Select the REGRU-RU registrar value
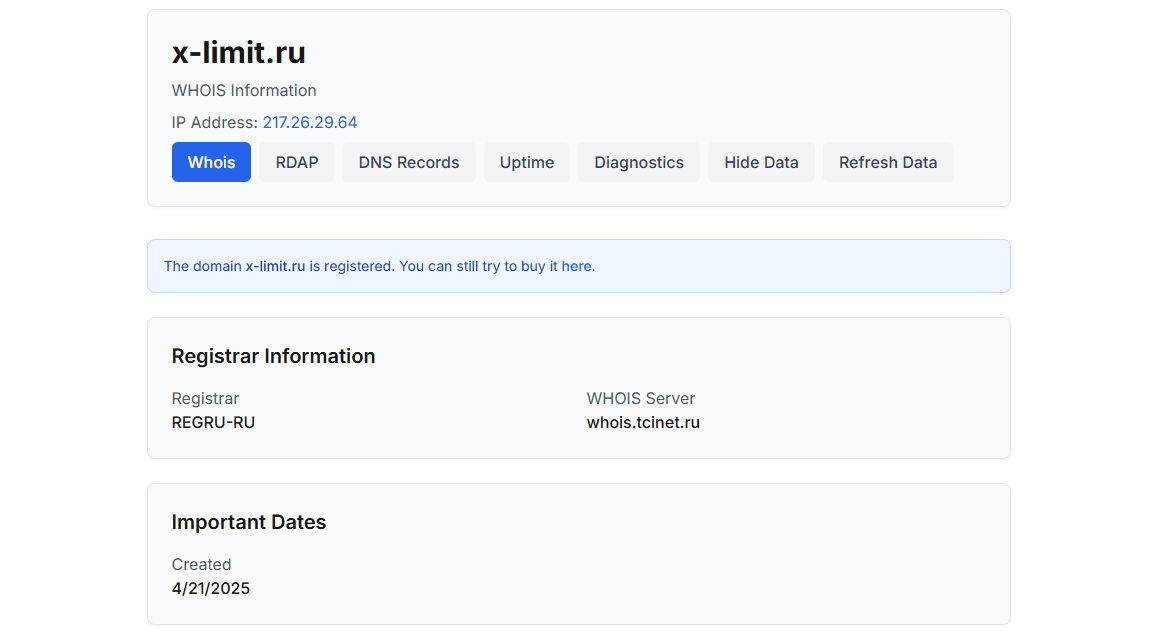The height and width of the screenshot is (631, 1171). click(213, 422)
